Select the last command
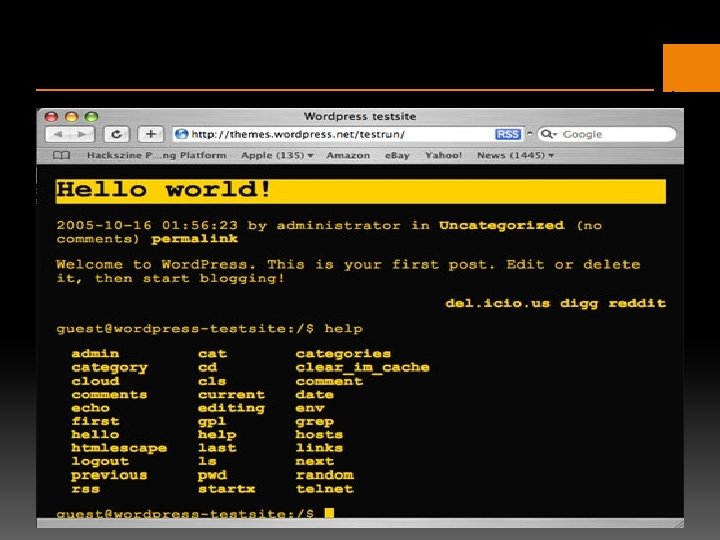Image resolution: width=720 pixels, height=540 pixels. pyautogui.click(x=217, y=448)
